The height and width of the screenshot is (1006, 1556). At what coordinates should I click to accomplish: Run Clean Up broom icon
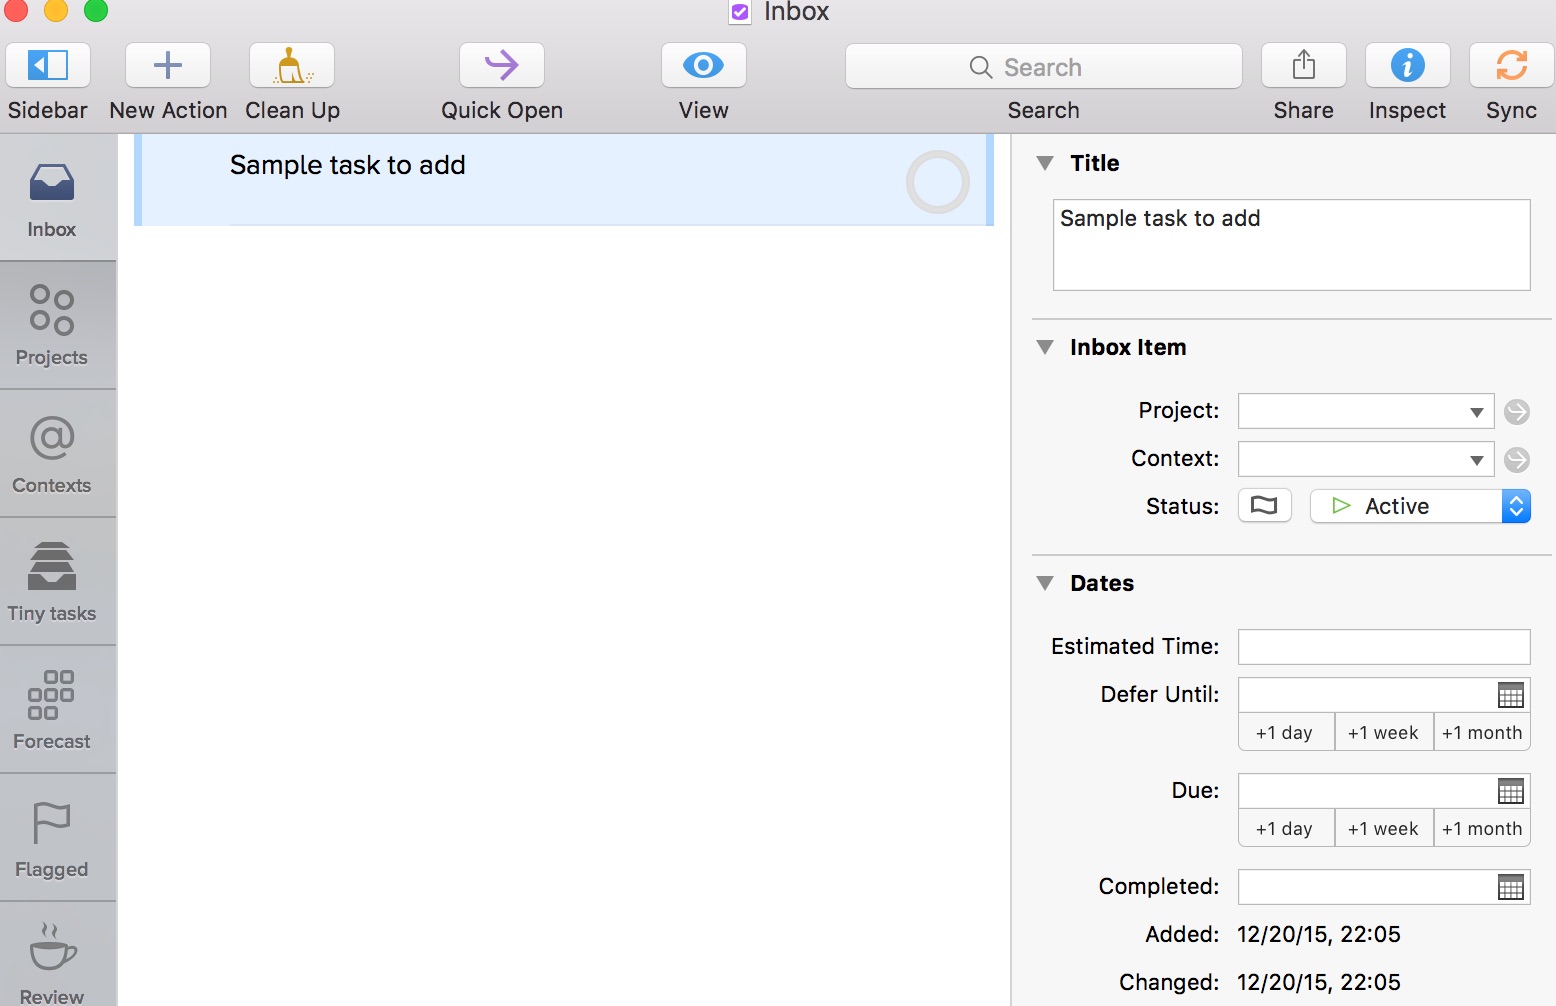click(292, 66)
